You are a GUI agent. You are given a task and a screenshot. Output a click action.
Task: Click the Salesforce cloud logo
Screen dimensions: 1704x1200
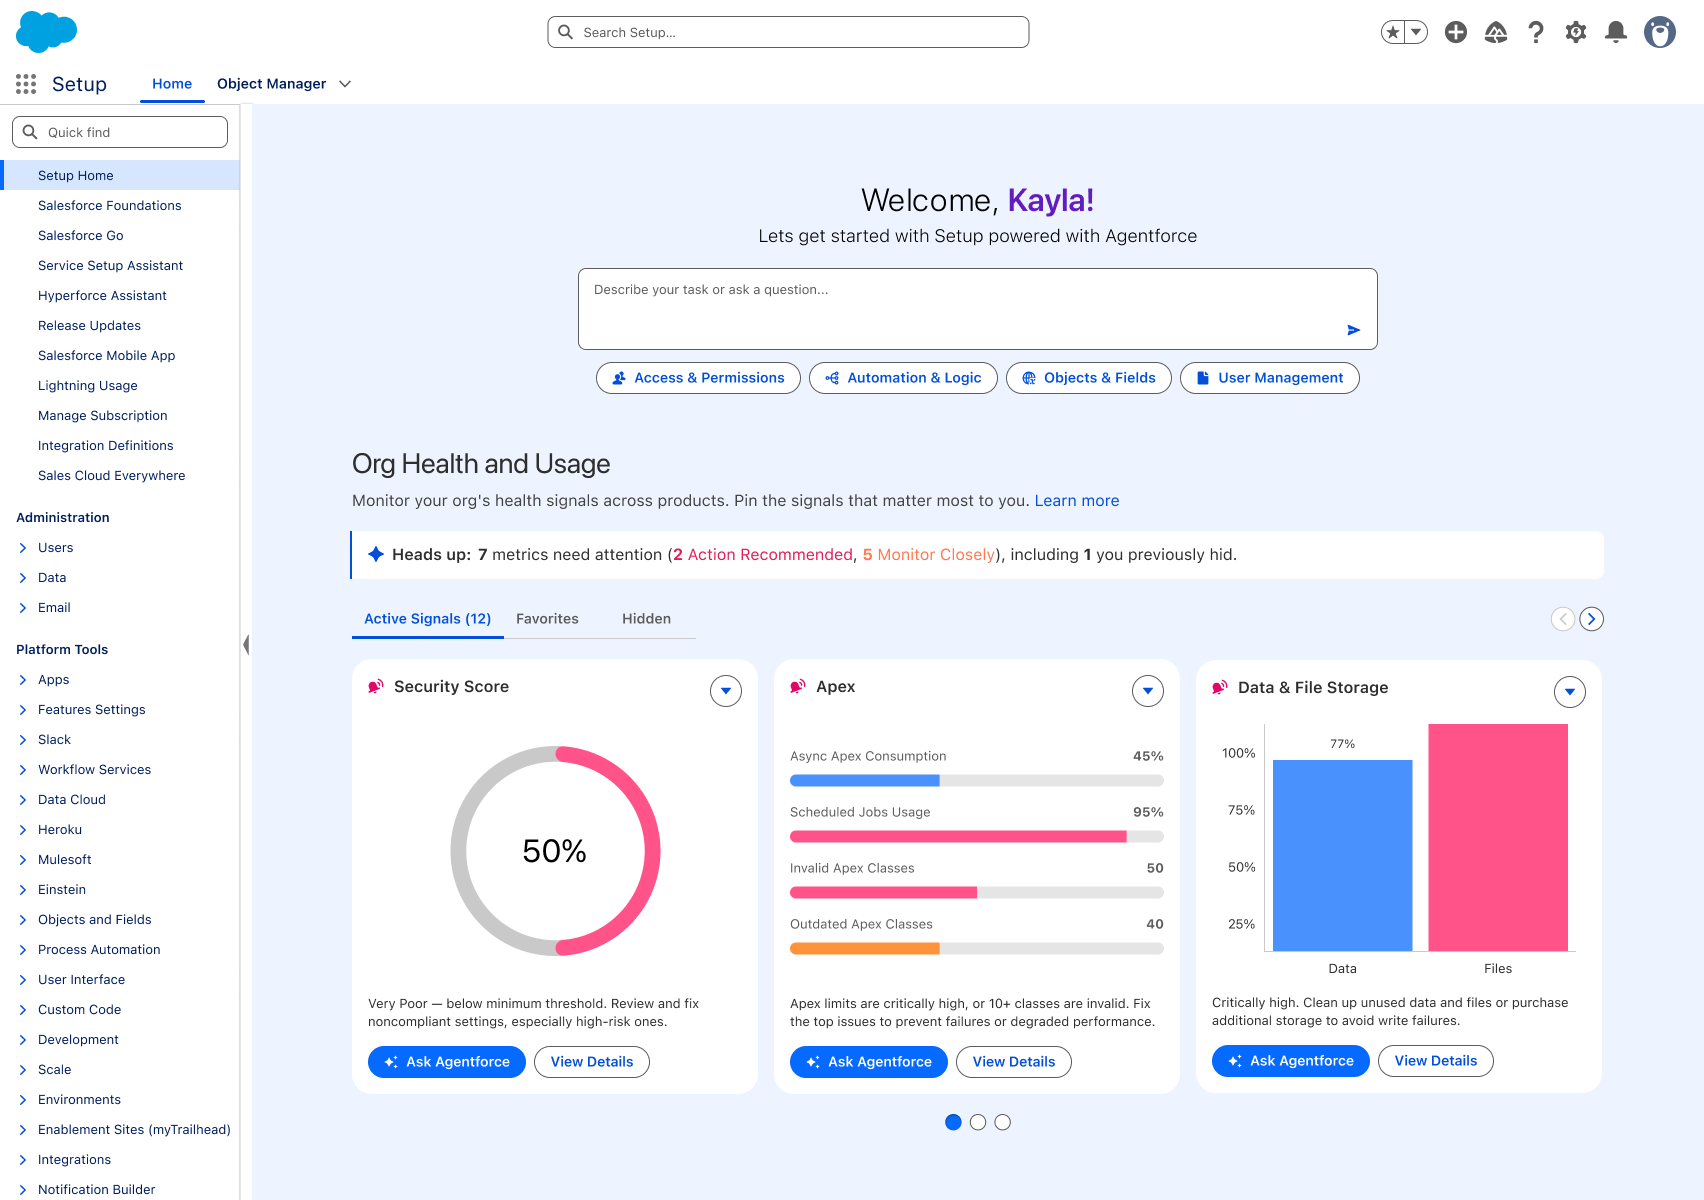47,32
